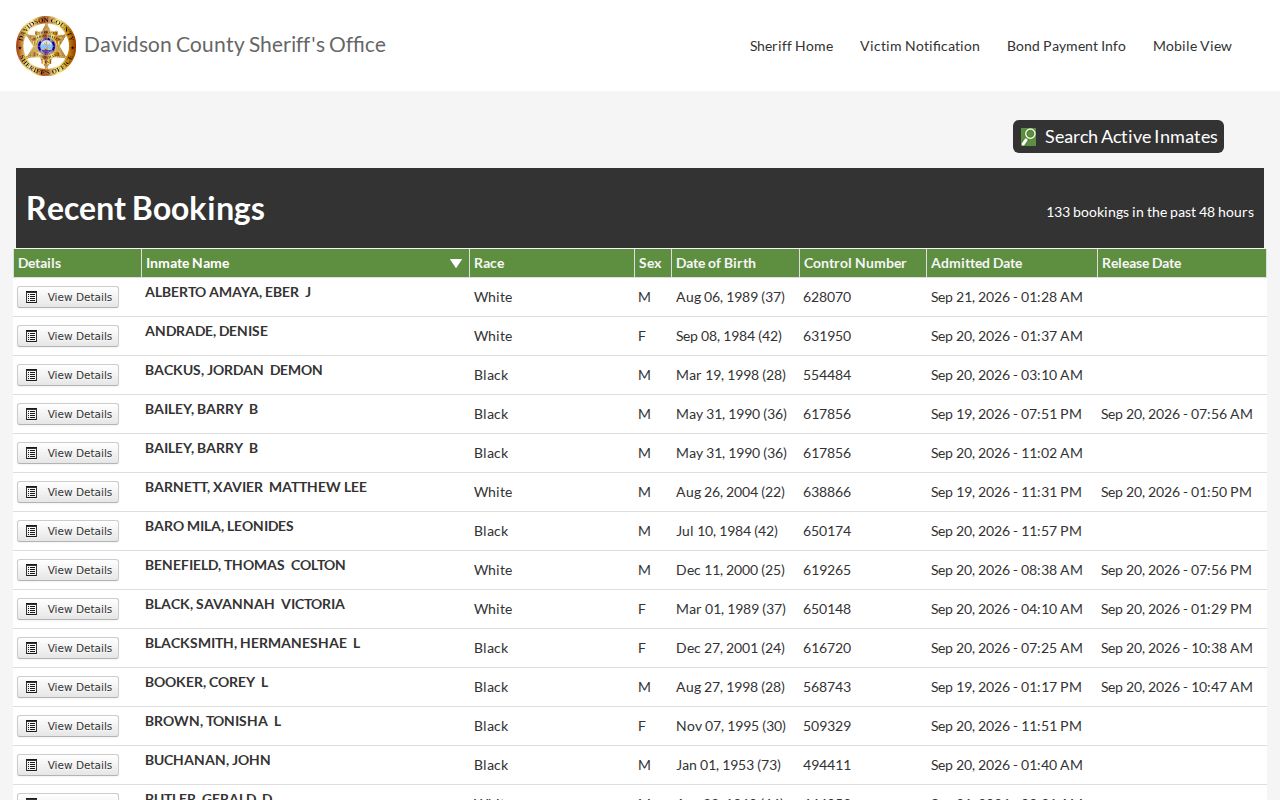Viewport: 1280px width, 800px height.
Task: Sort by the Control Number header
Action: coord(863,263)
